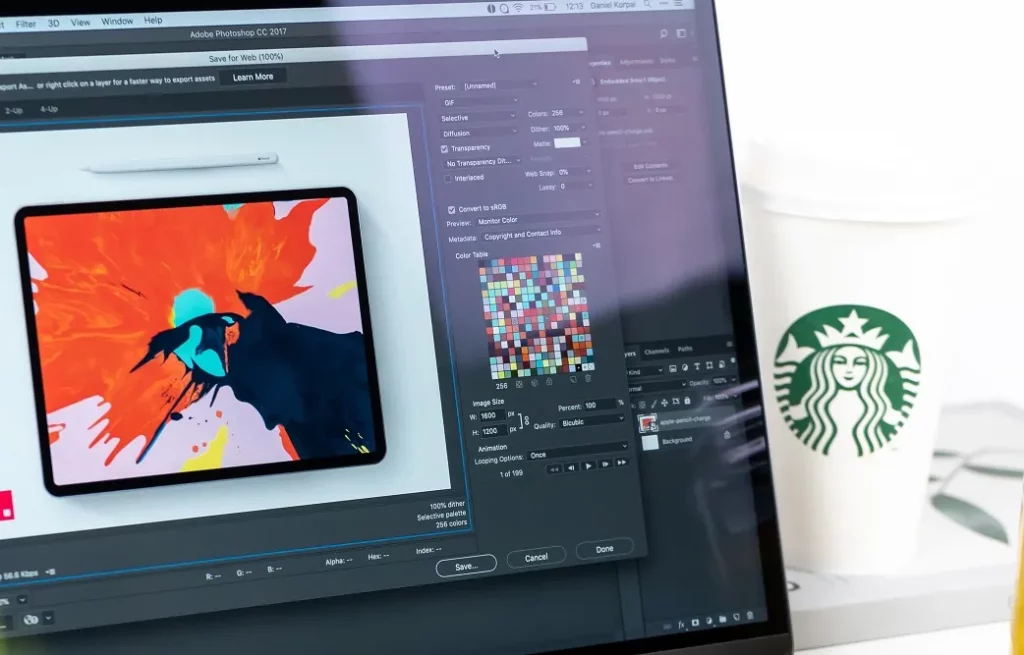Toggle the Convert to sRGB checkbox

[451, 210]
